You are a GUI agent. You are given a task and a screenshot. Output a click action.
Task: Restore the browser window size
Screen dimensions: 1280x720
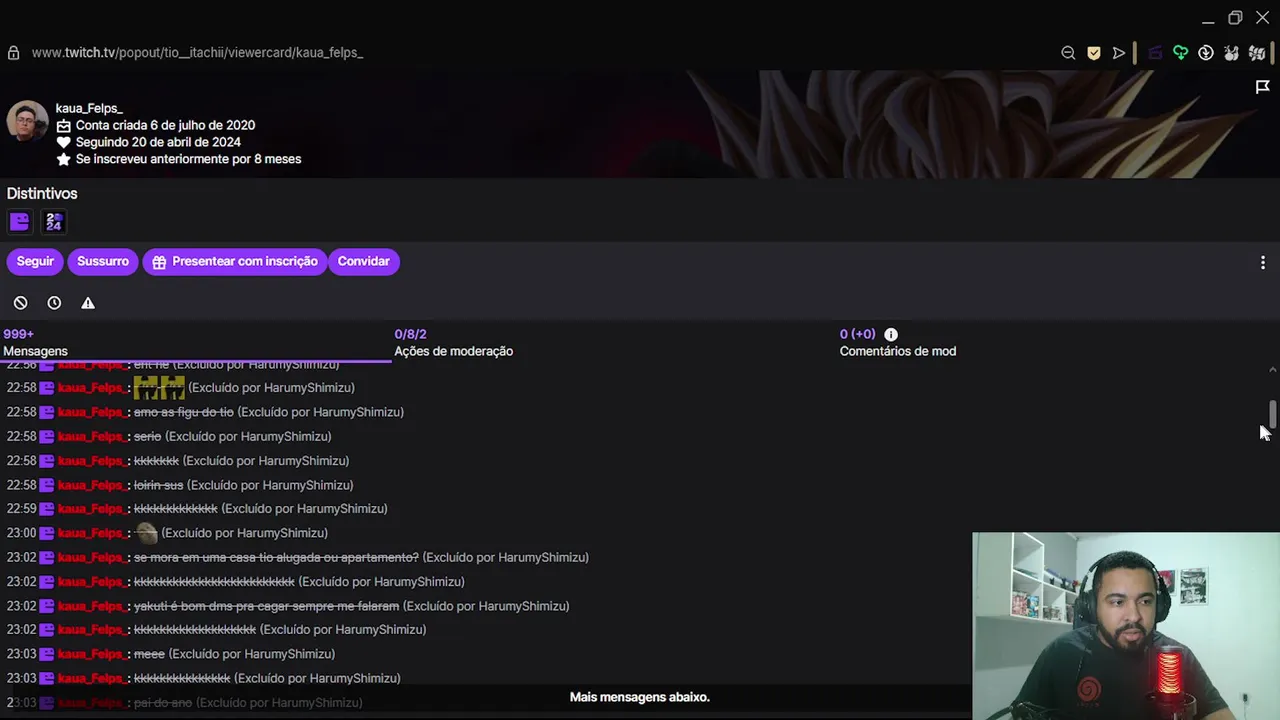point(1235,18)
